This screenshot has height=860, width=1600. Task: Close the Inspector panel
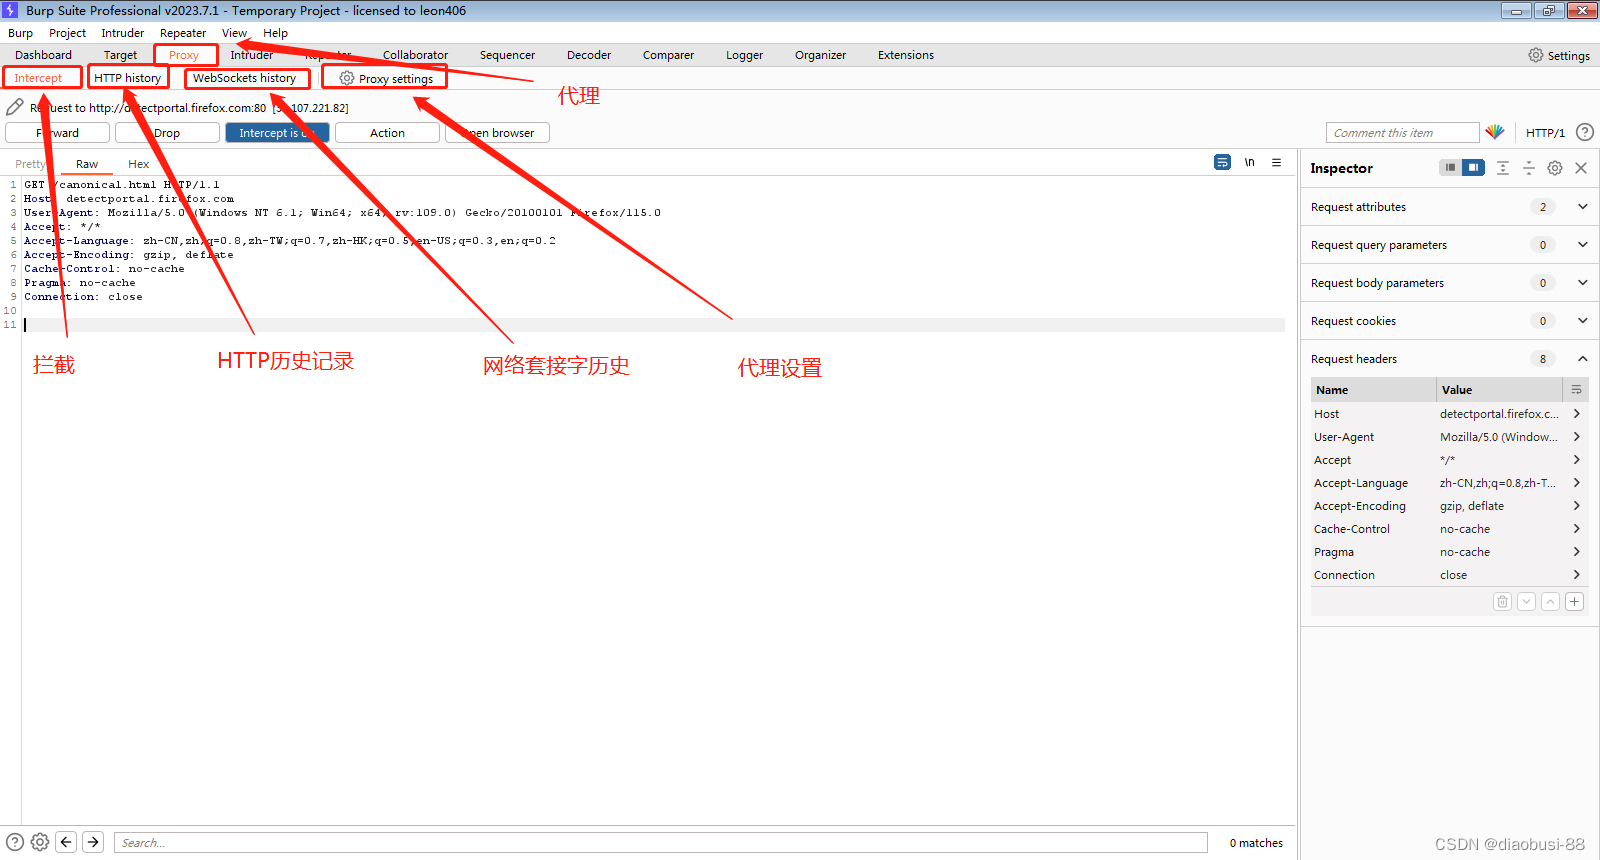1581,168
